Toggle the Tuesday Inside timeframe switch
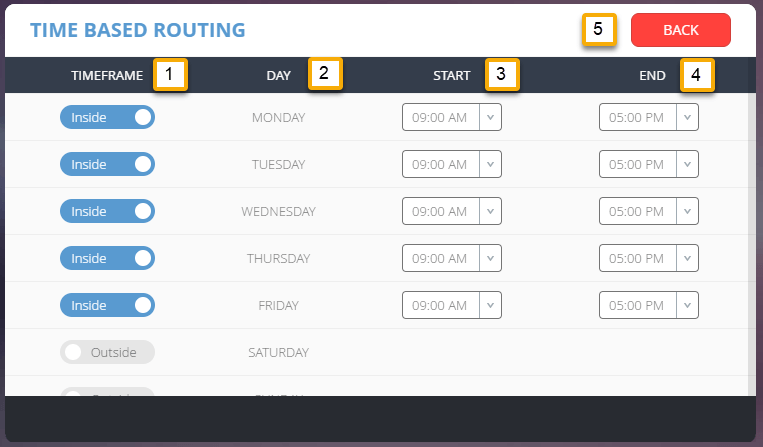Viewport: 763px width, 447px height. tap(107, 164)
